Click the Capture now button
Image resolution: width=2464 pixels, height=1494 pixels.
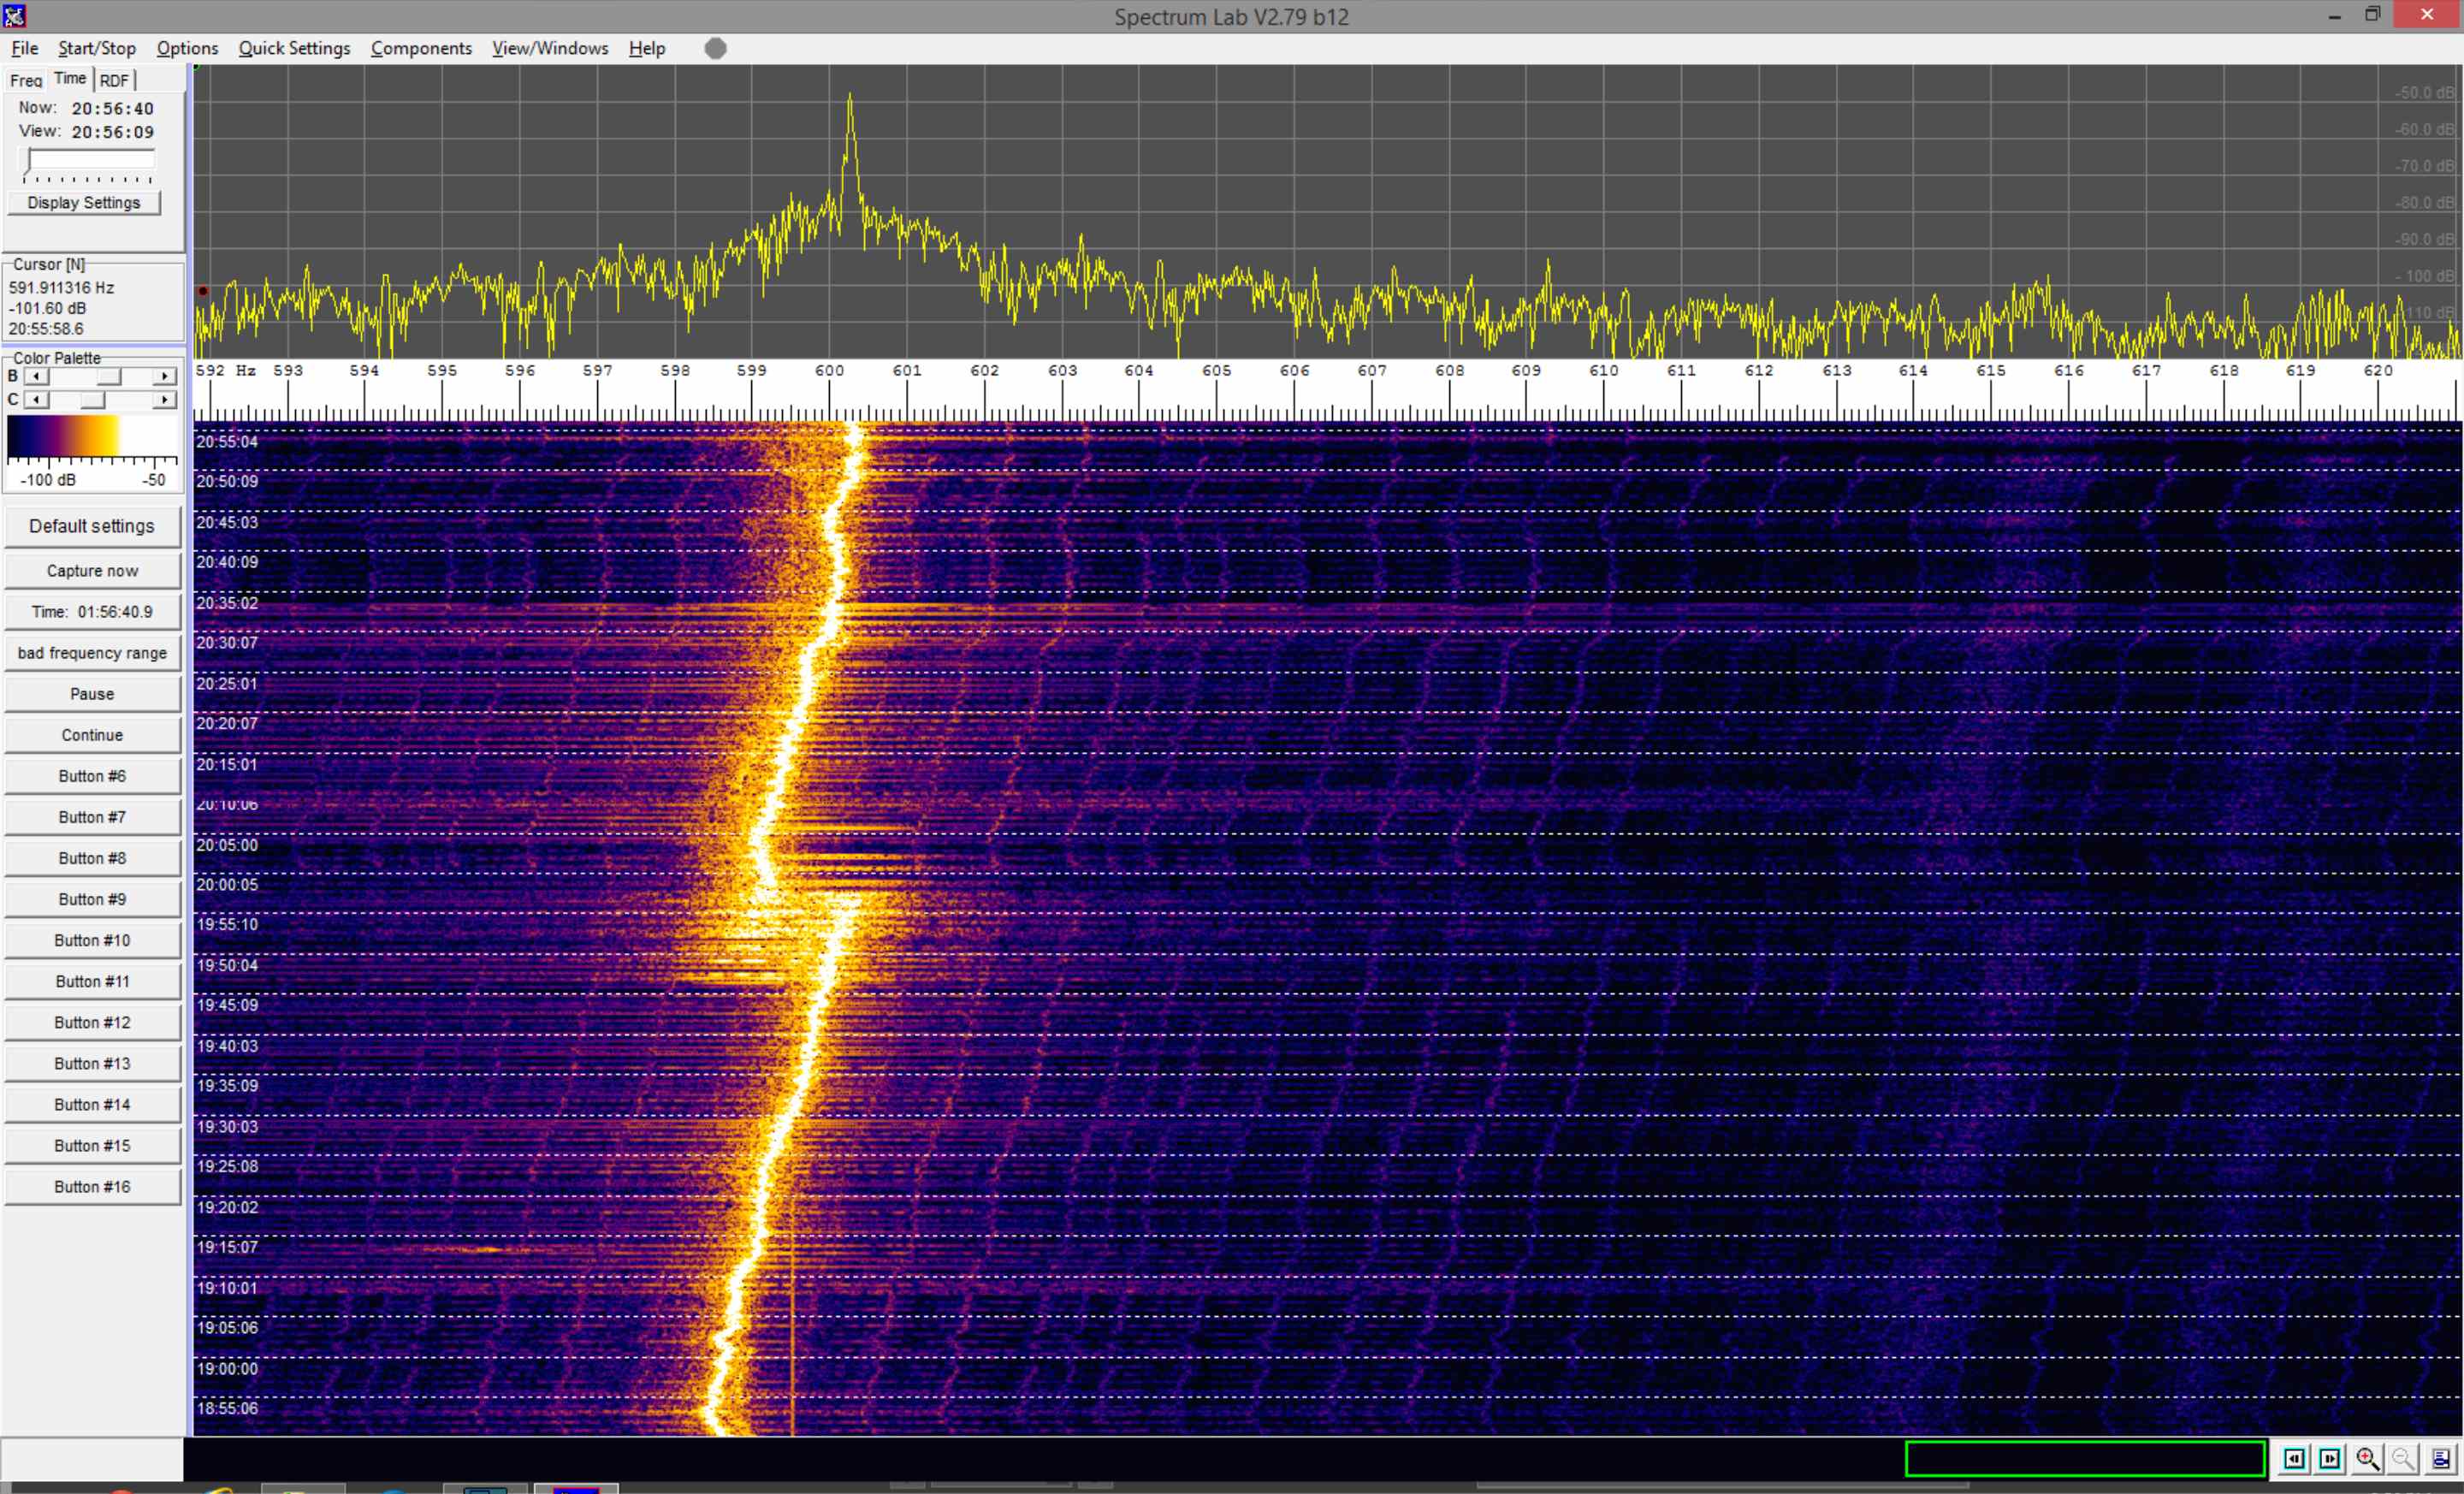coord(92,571)
